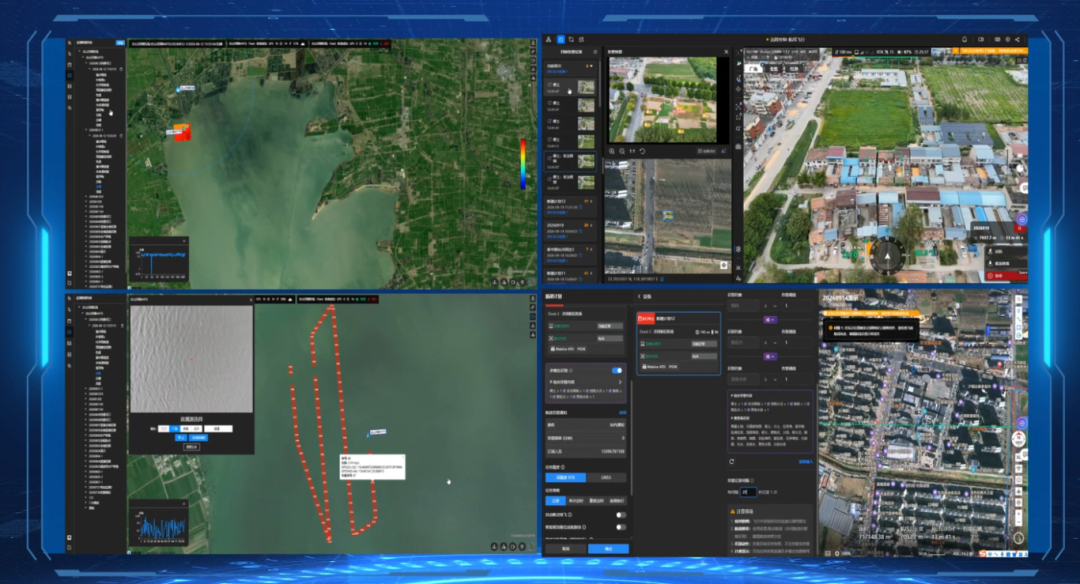
Task: Click the blue 确定 Confirm button in the plan panel
Action: [x=608, y=549]
